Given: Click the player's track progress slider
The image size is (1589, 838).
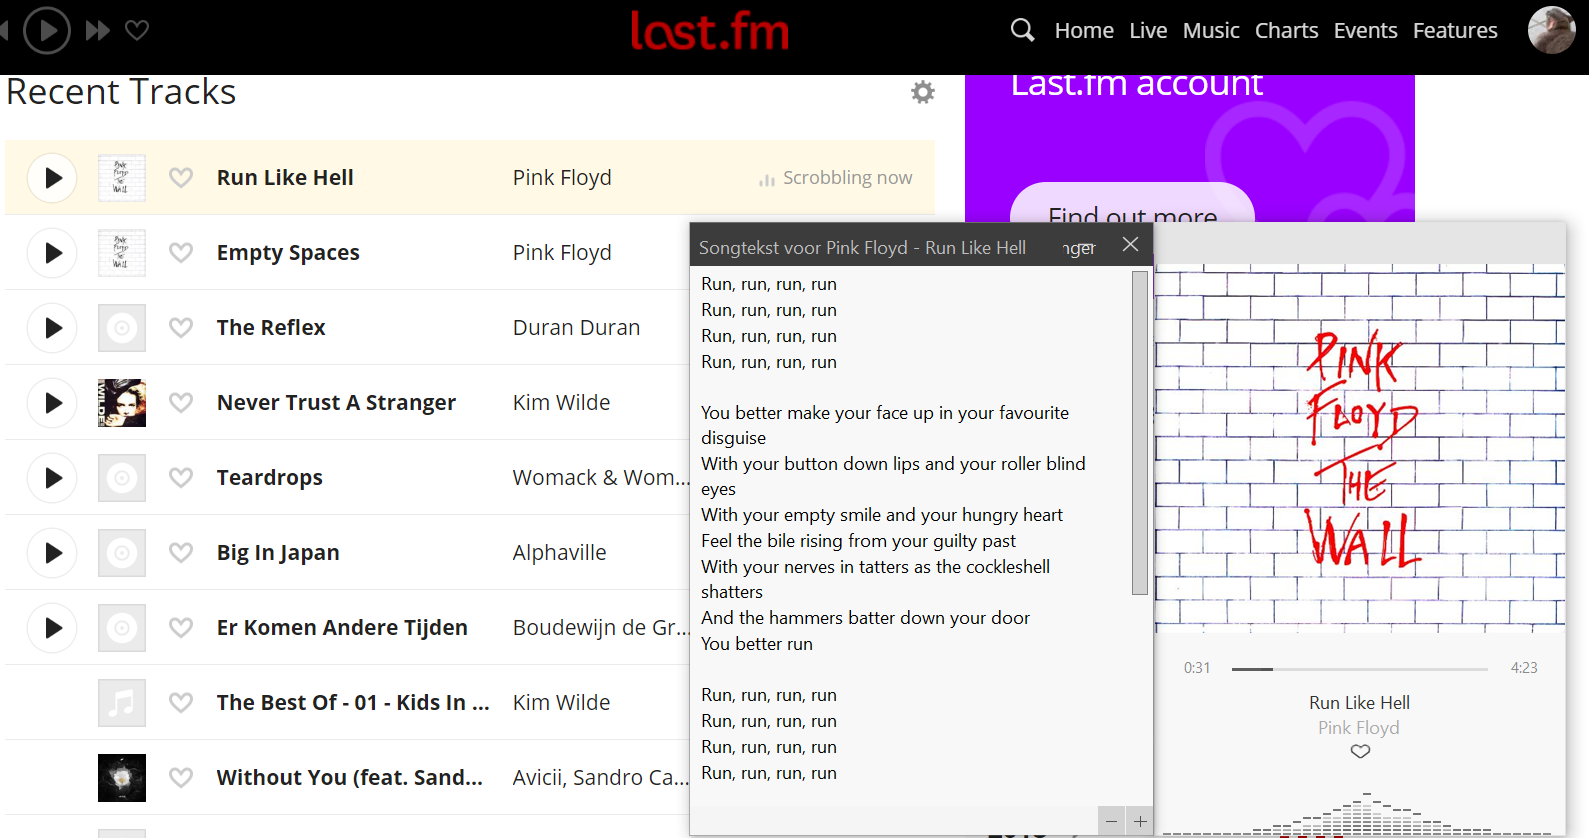Looking at the screenshot, I should click(1360, 669).
